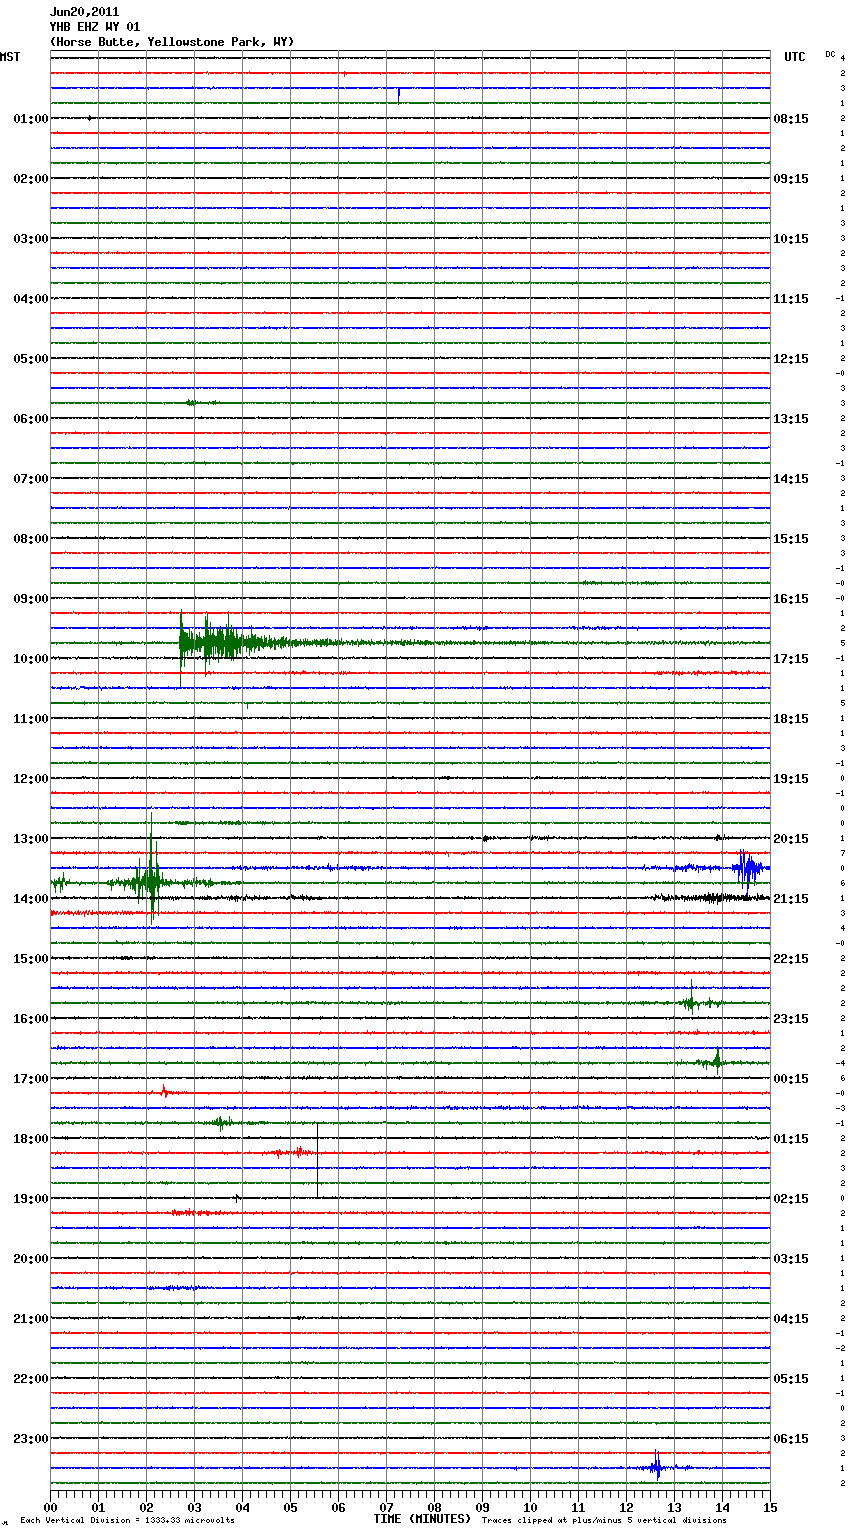Click the 23:15 UTC label
850x1534 pixels.
(x=791, y=1019)
